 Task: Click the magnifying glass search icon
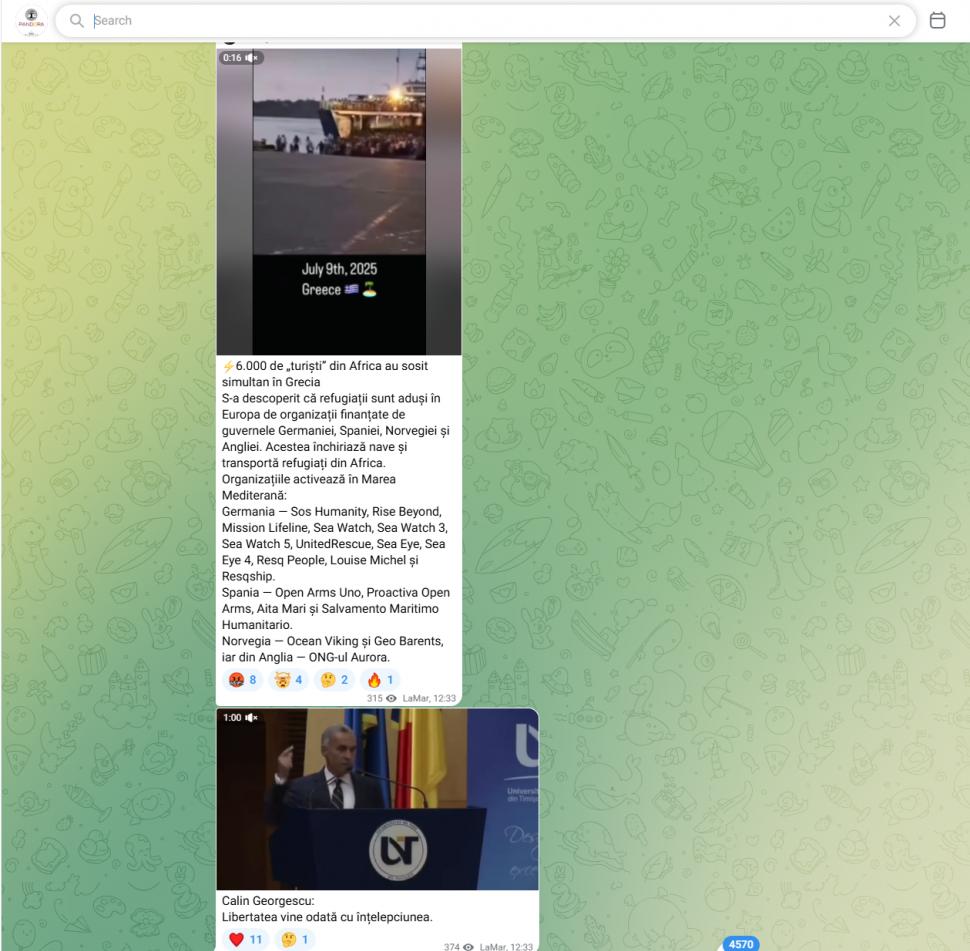coord(77,21)
